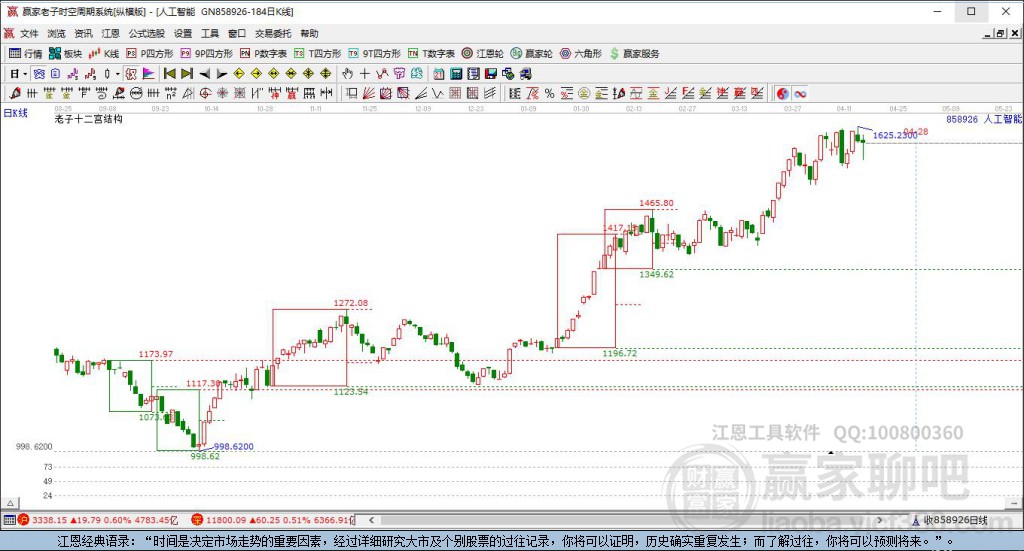Jump to first bar icon
The width and height of the screenshot is (1024, 551).
(x=169, y=74)
